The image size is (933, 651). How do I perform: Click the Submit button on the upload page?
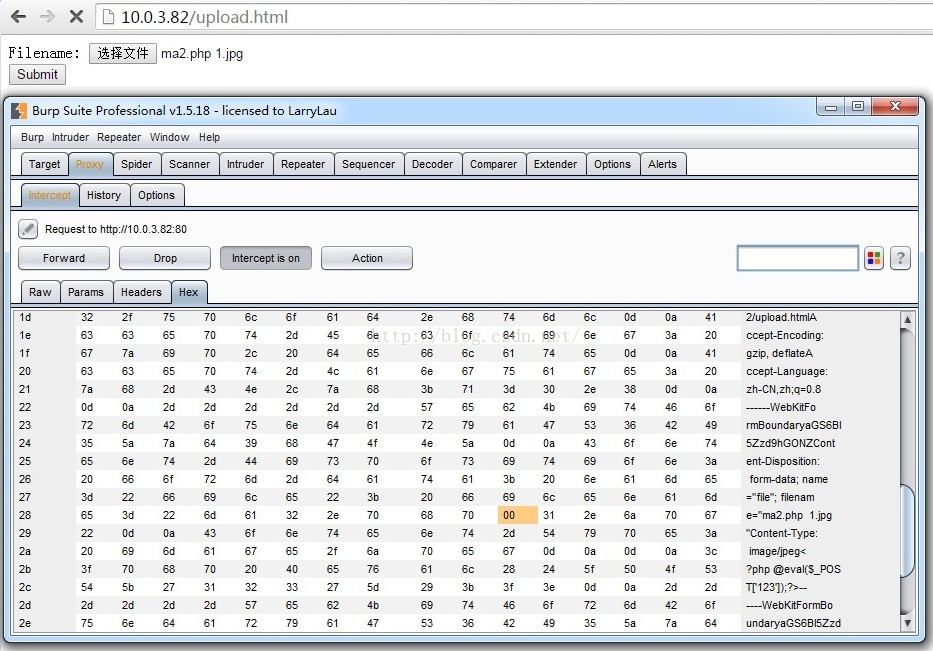(37, 74)
